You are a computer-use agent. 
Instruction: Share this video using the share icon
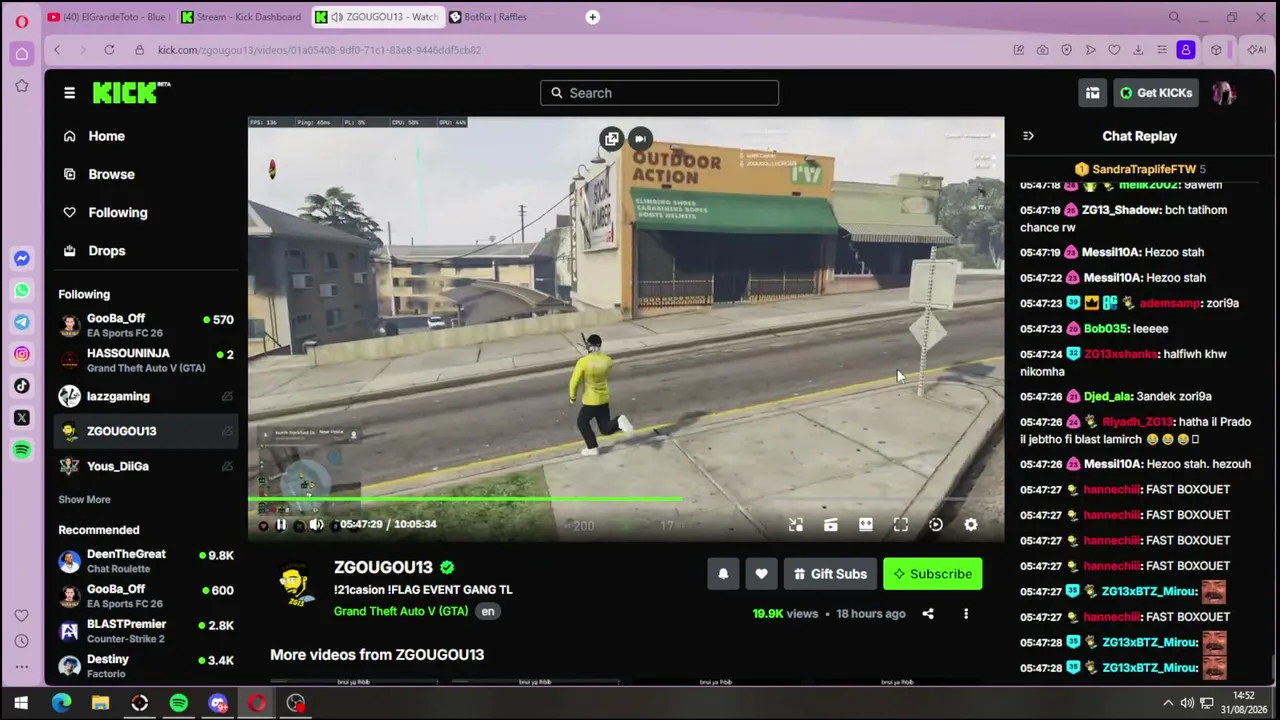tap(928, 614)
